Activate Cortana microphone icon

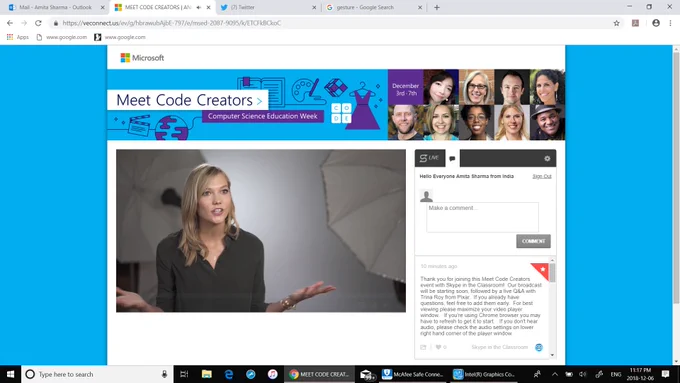click(164, 374)
